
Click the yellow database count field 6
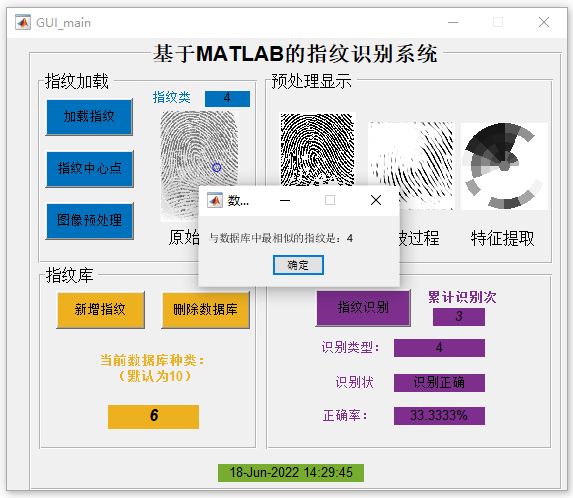(x=153, y=416)
